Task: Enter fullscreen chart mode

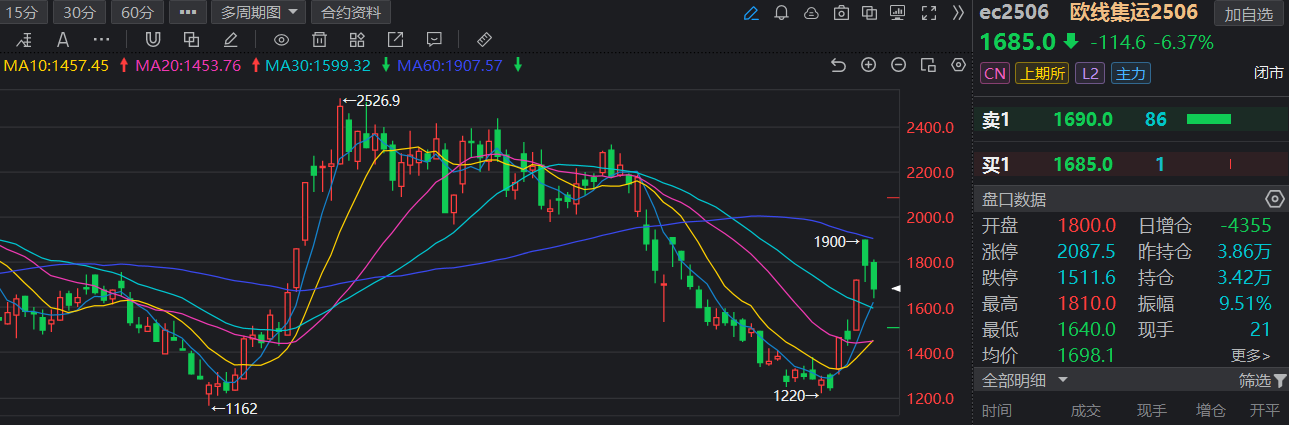Action: pos(929,13)
